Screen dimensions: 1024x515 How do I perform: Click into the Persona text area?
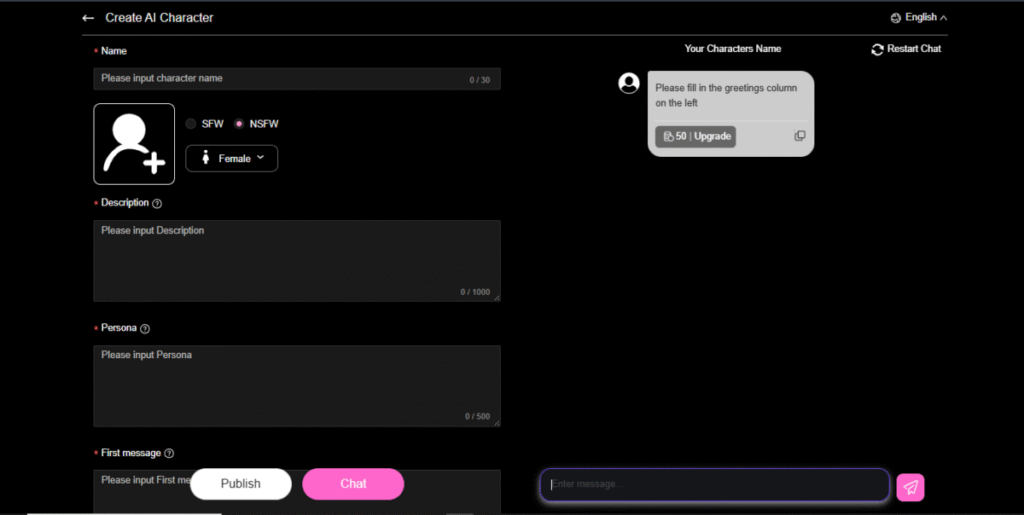pyautogui.click(x=296, y=385)
